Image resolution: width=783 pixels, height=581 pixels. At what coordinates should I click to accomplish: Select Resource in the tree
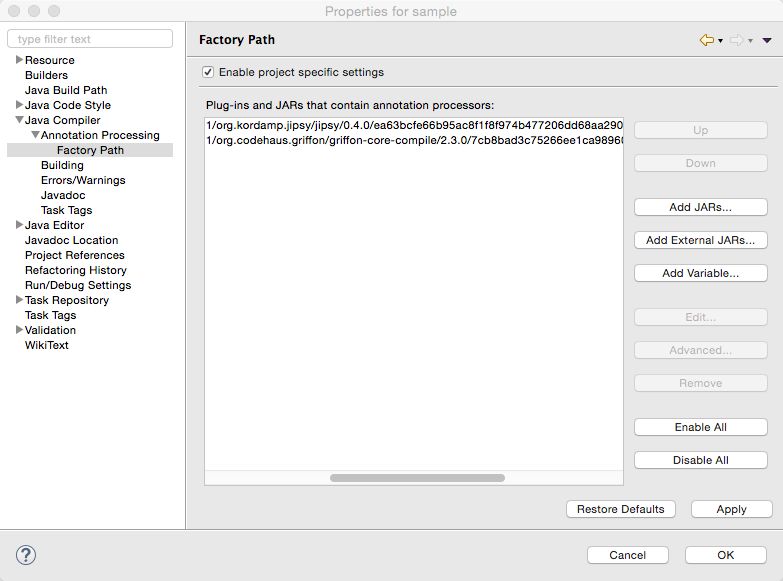(49, 60)
